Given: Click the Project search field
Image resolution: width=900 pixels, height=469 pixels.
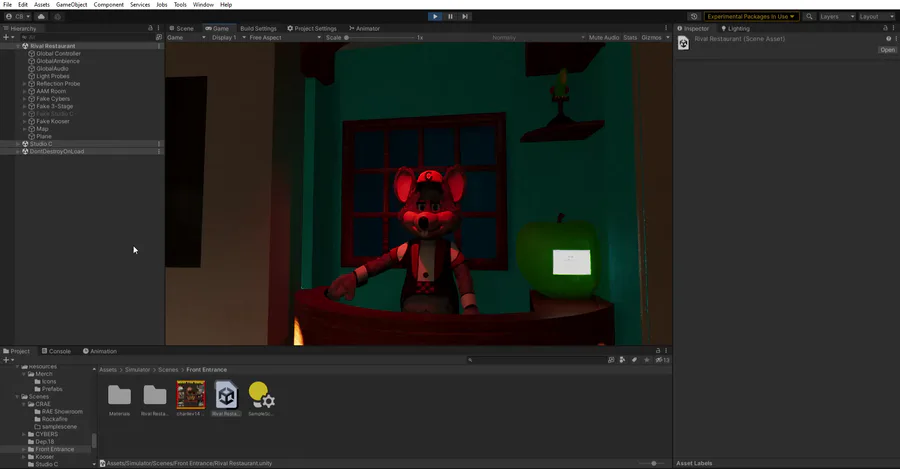Looking at the screenshot, I should pyautogui.click(x=536, y=360).
